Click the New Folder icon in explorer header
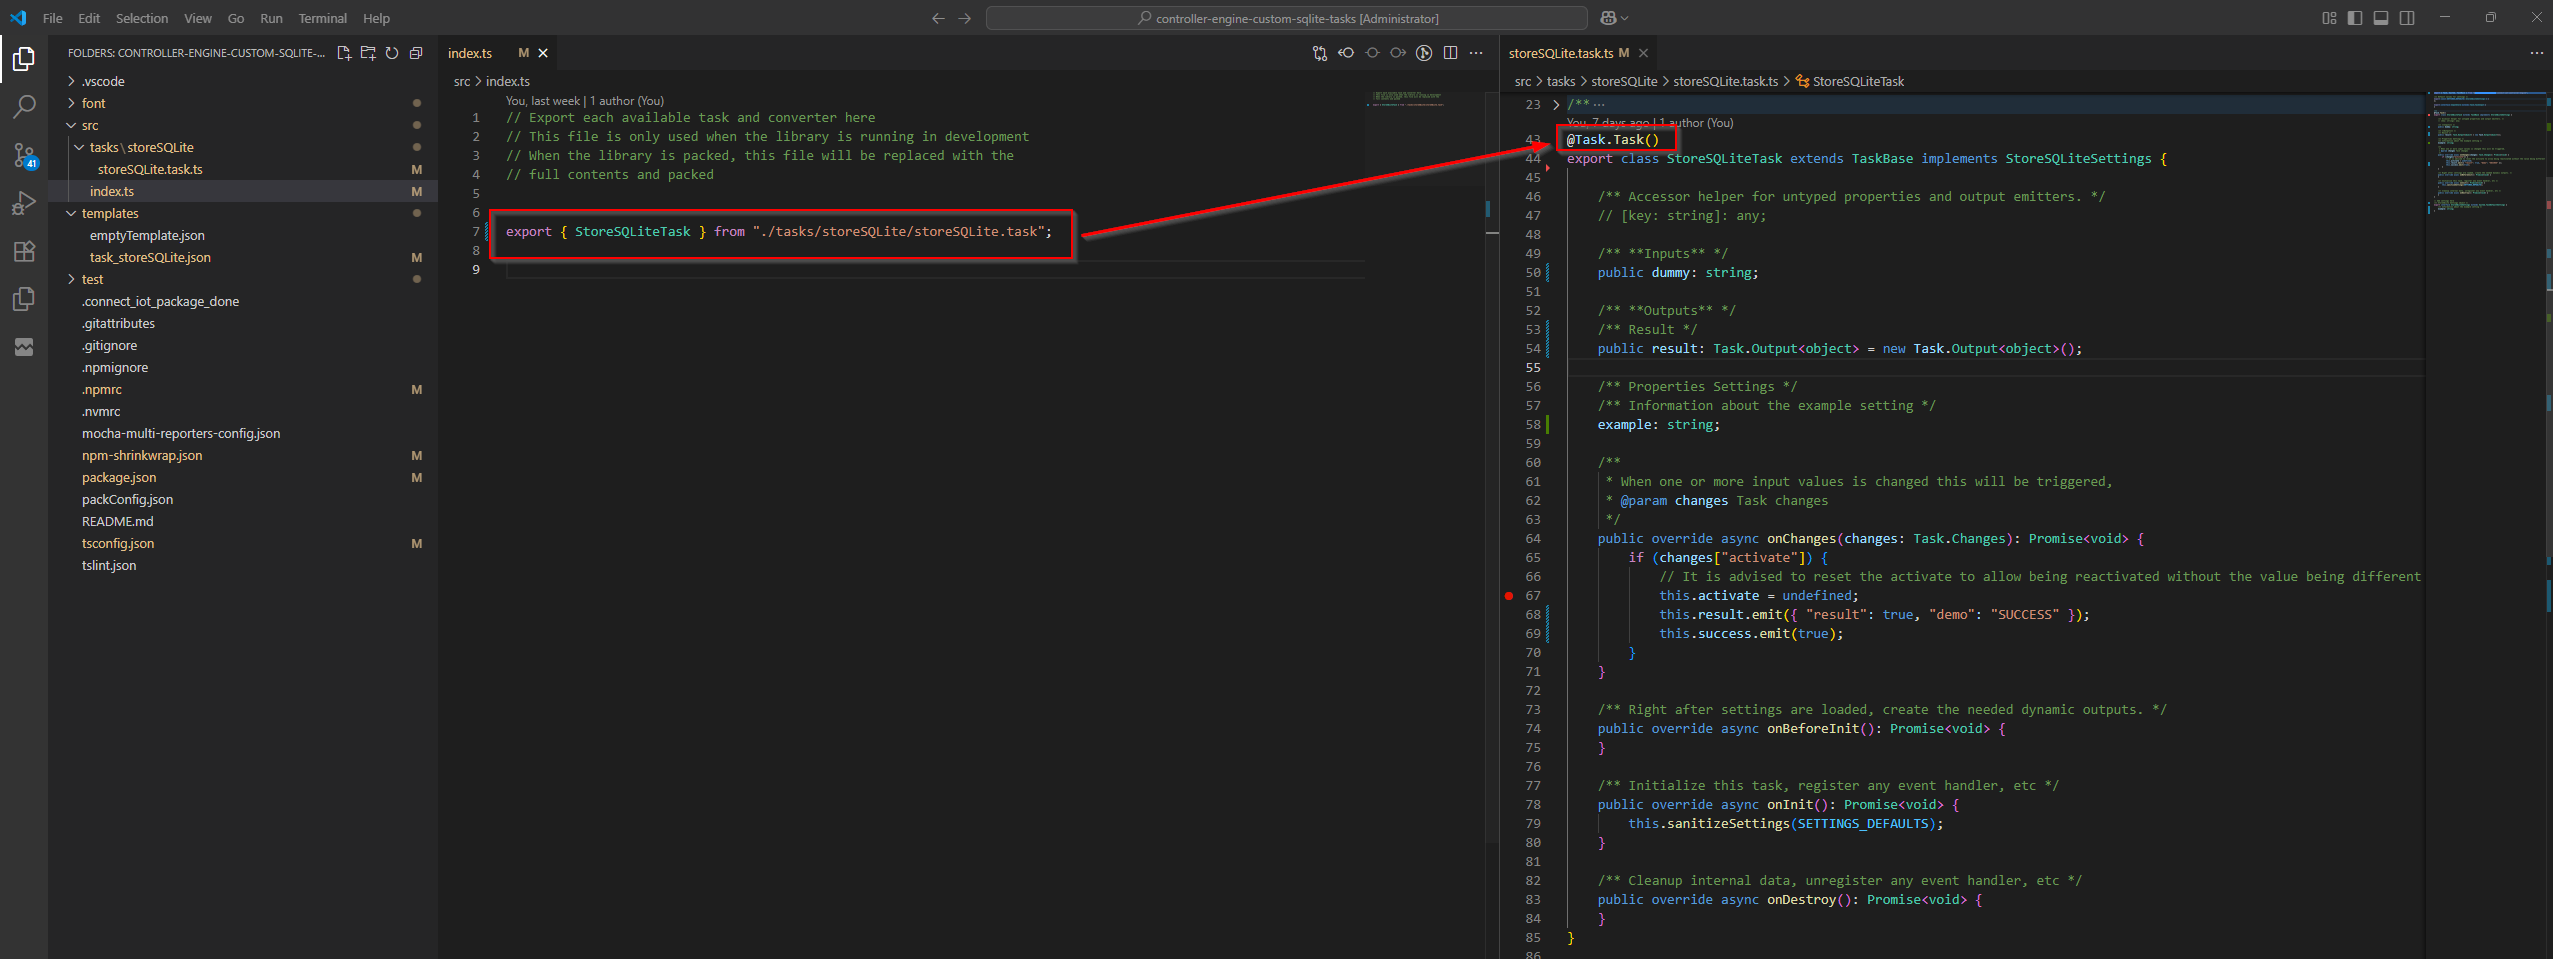2553x959 pixels. (368, 53)
